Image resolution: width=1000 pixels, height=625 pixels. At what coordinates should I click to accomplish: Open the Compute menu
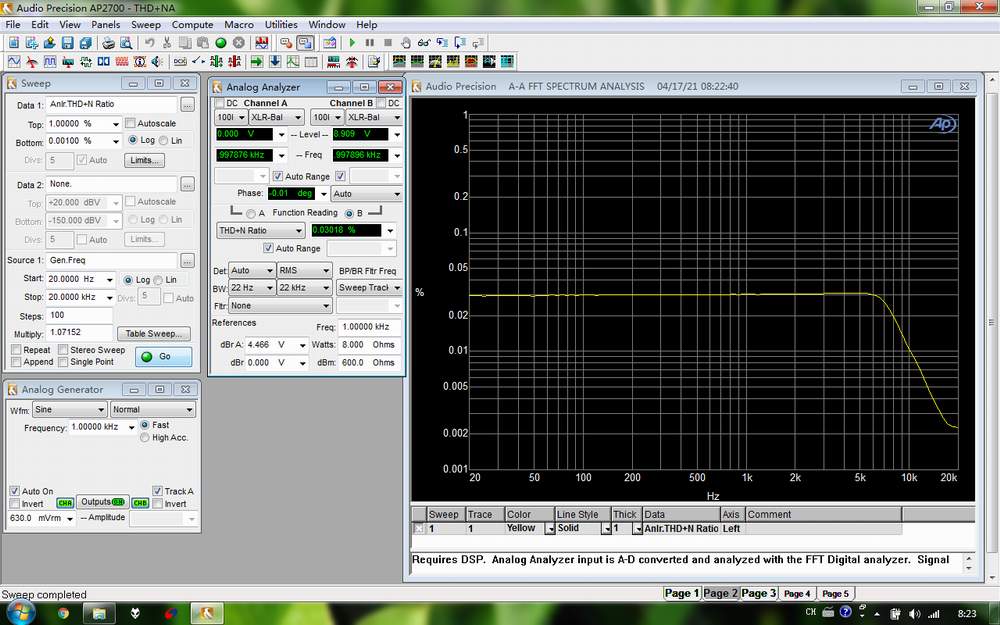pos(192,24)
